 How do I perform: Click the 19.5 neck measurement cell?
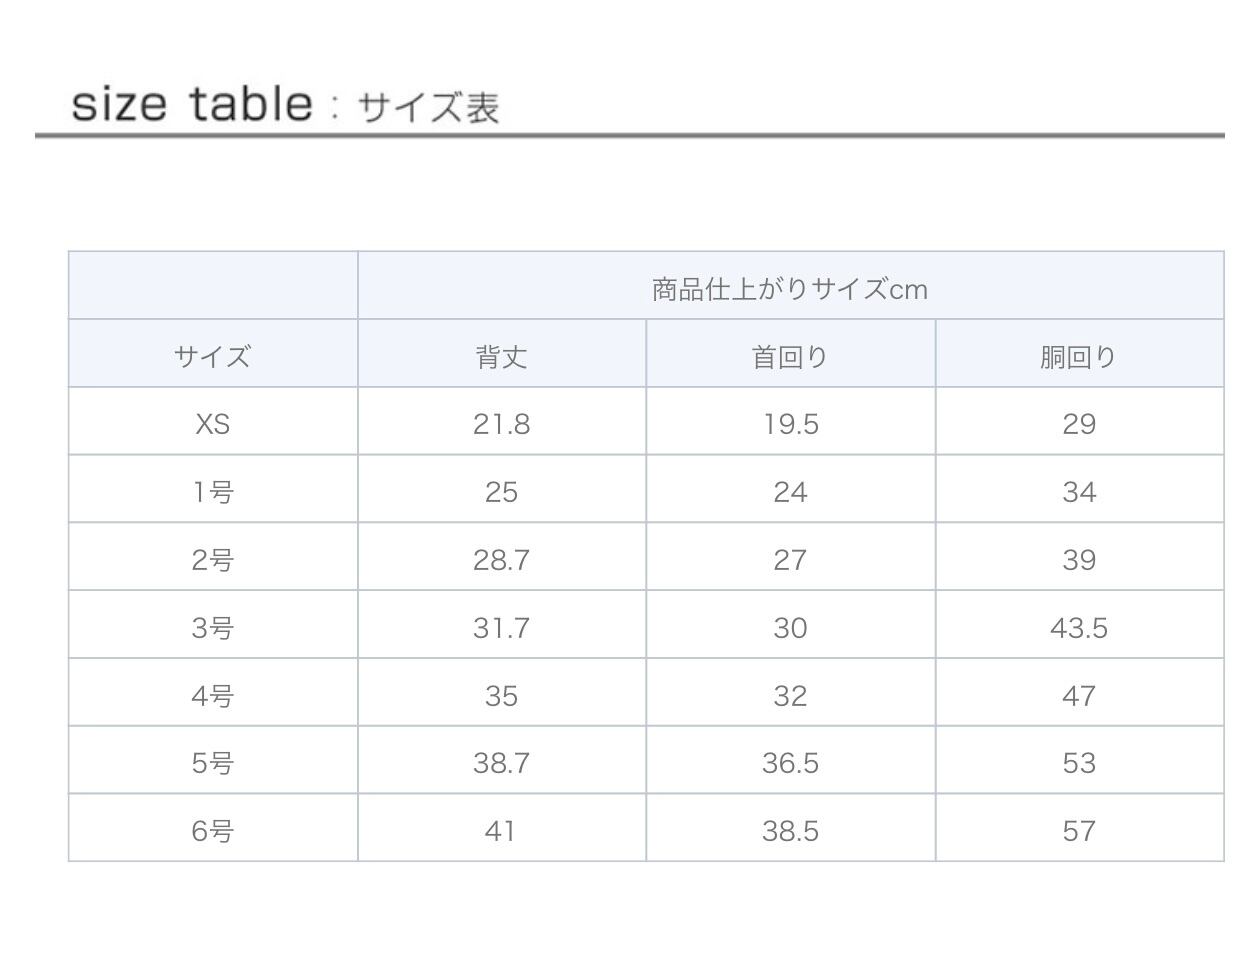(790, 424)
